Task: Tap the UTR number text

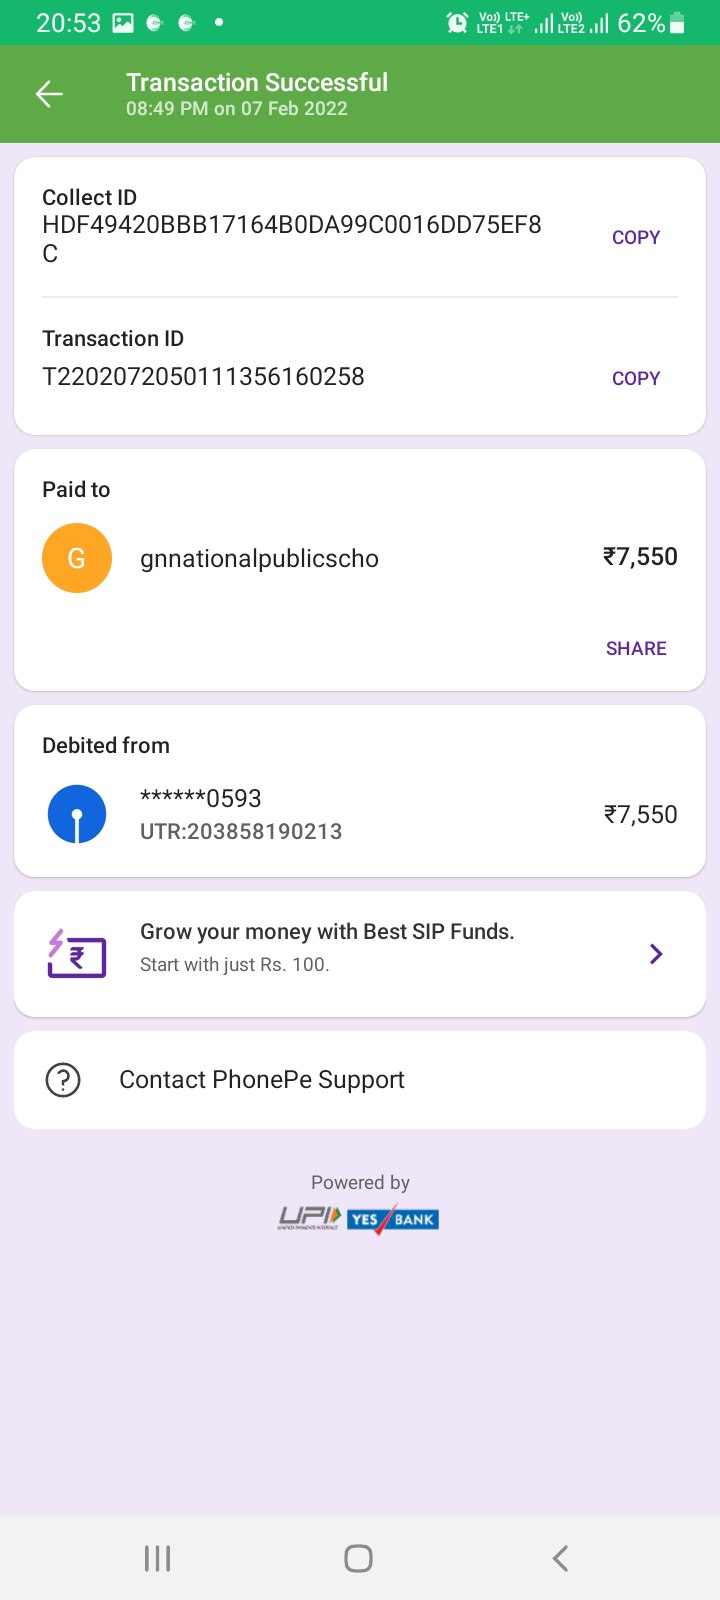Action: click(241, 832)
